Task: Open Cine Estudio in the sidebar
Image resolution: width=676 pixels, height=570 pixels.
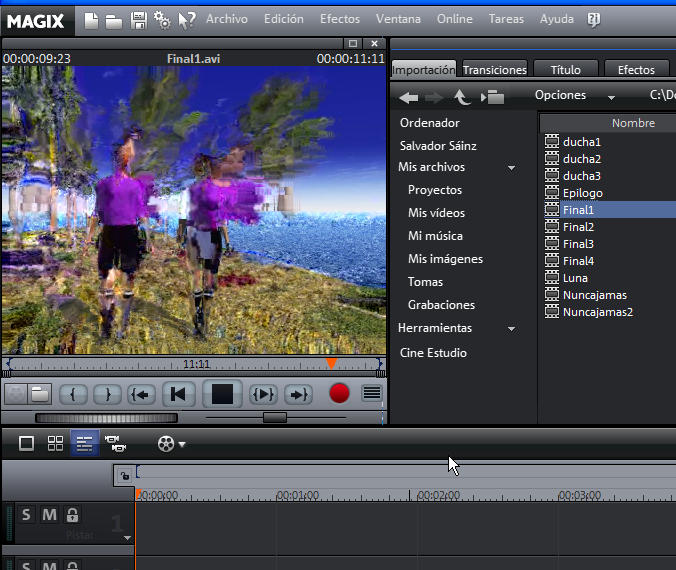Action: [433, 353]
